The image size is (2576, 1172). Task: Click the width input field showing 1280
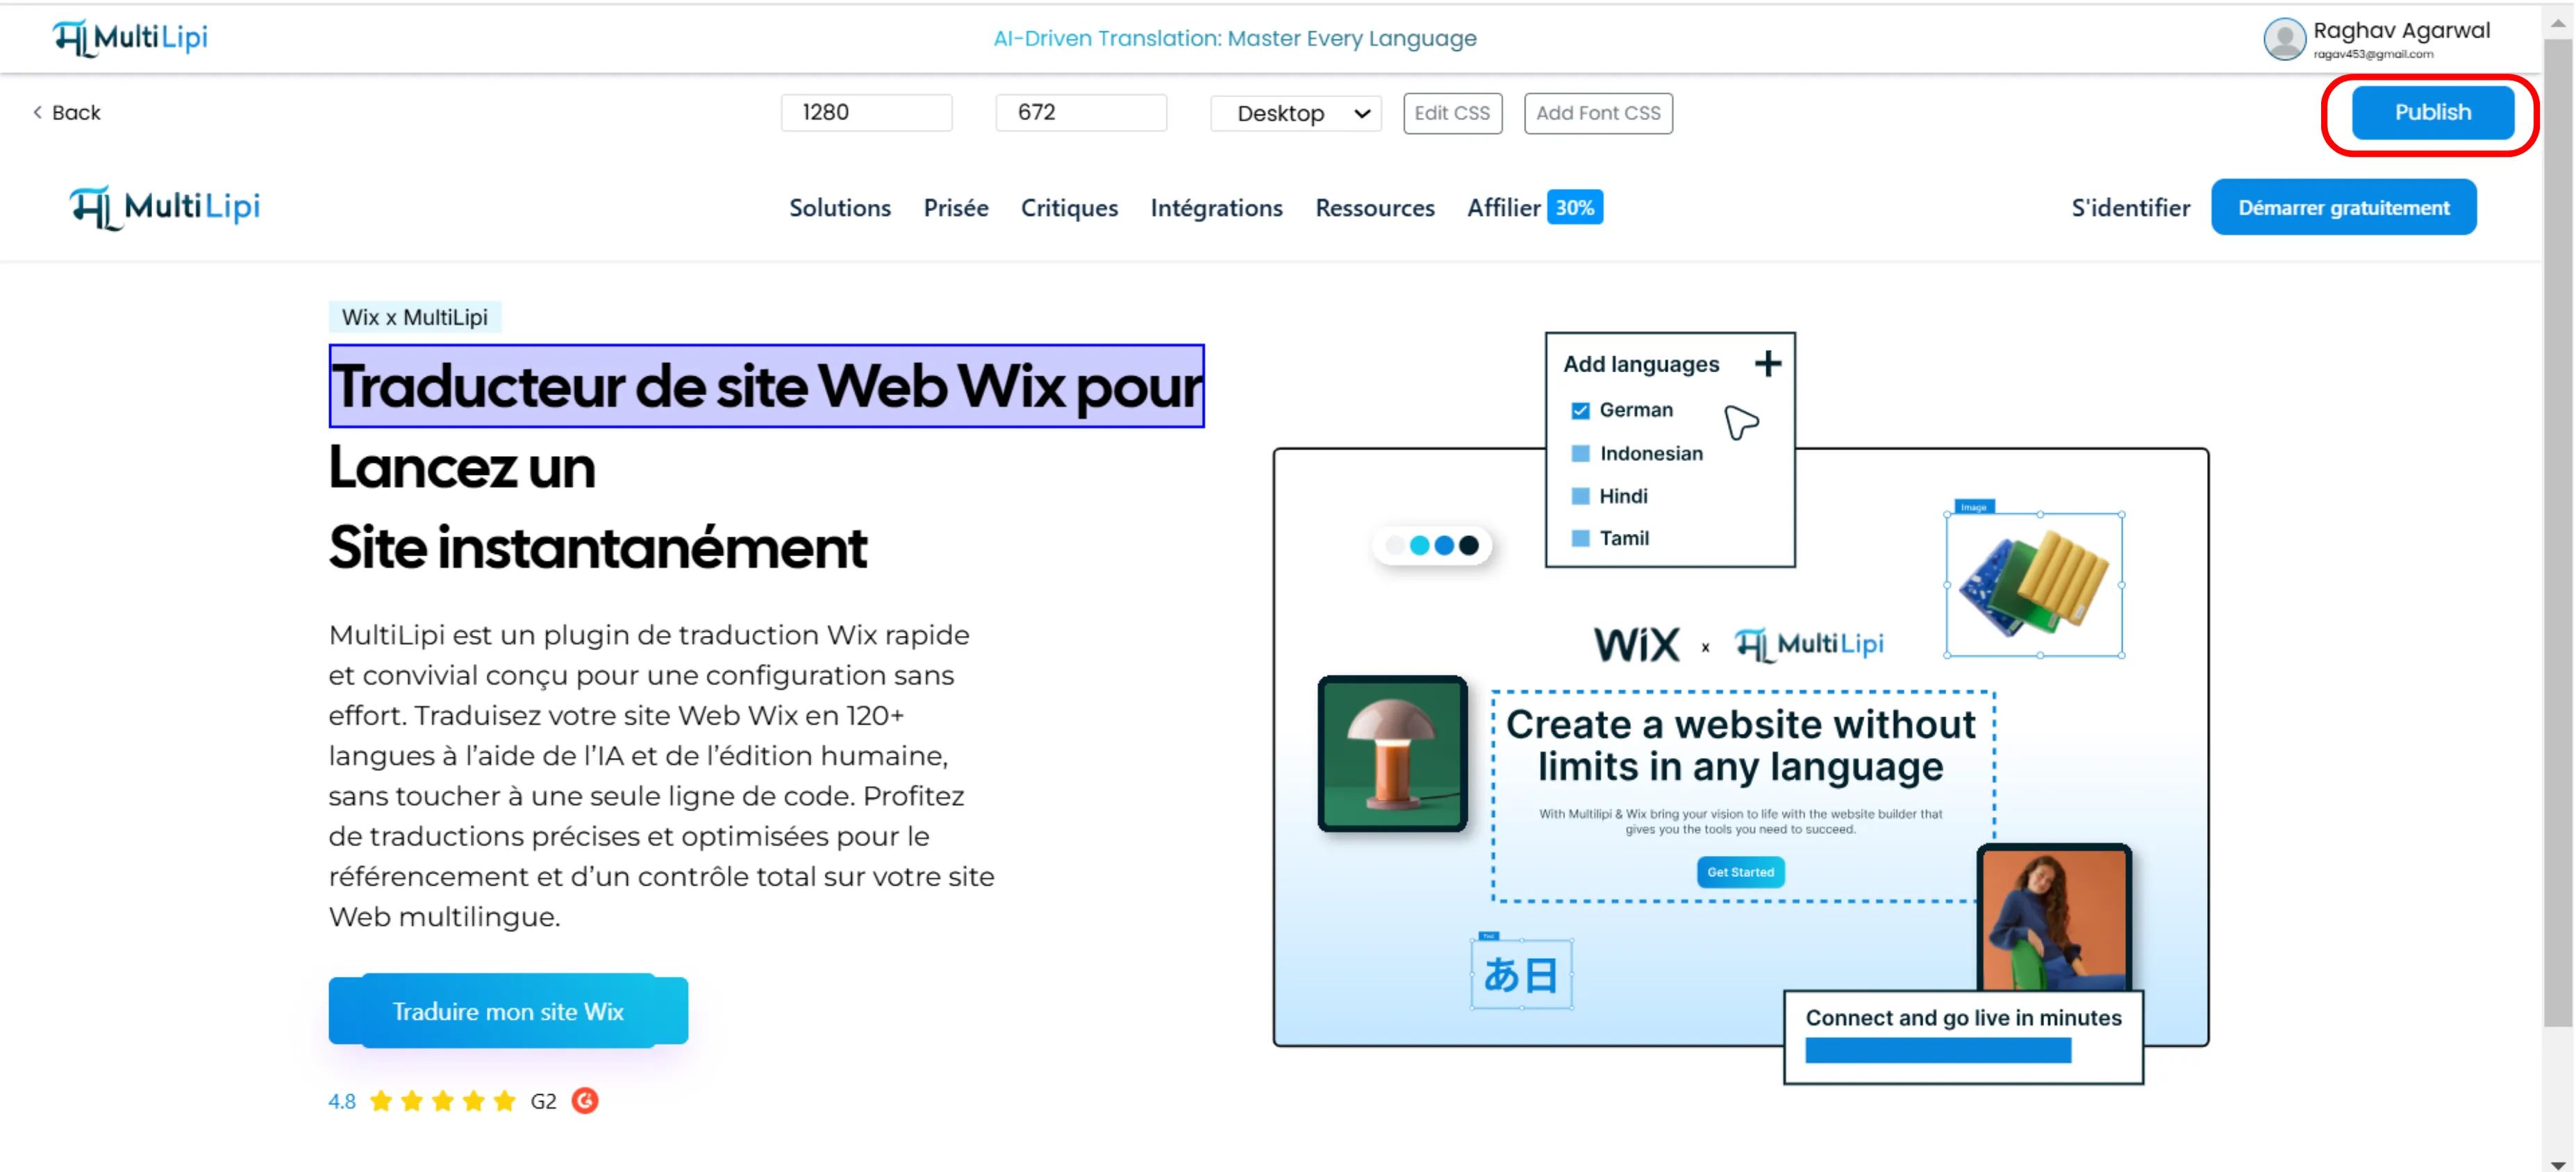coord(866,112)
